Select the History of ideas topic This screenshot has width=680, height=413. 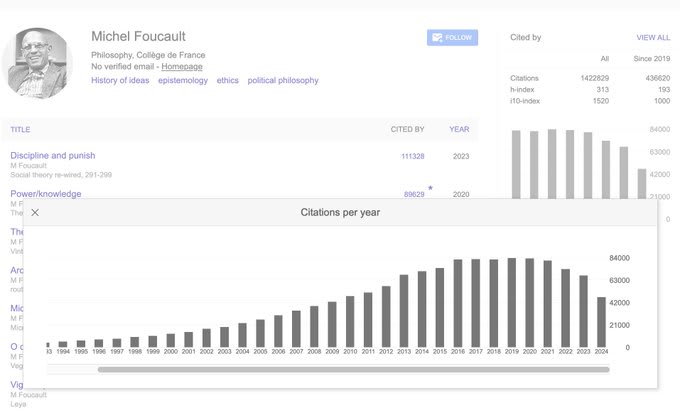(120, 80)
